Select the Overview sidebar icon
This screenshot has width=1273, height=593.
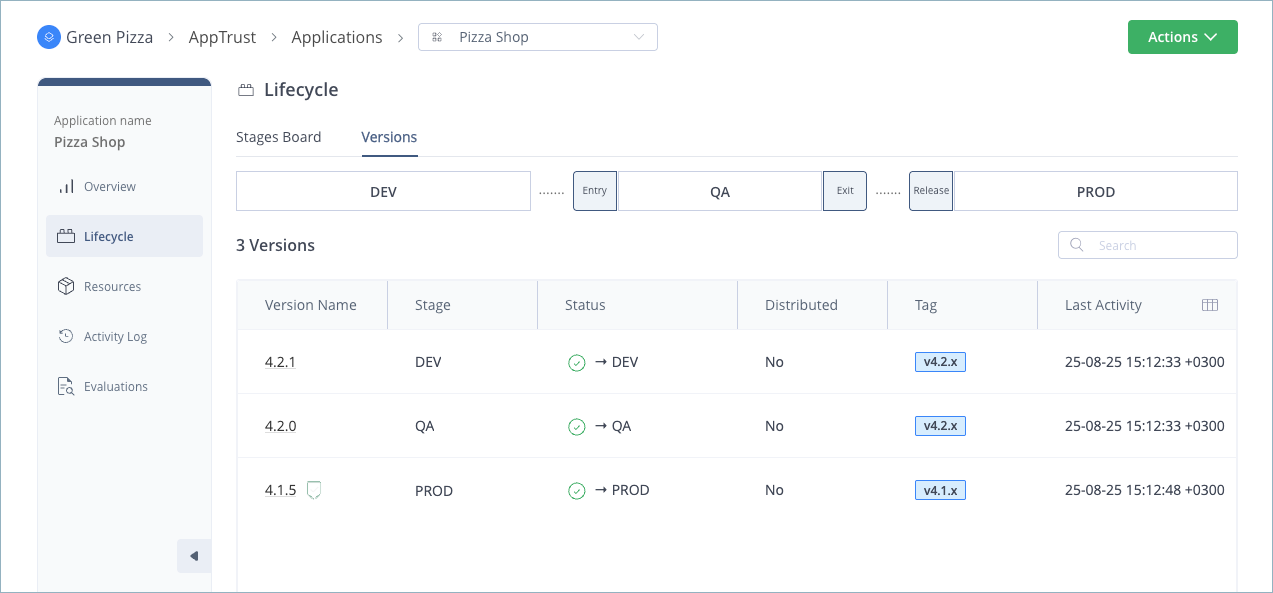pos(69,186)
